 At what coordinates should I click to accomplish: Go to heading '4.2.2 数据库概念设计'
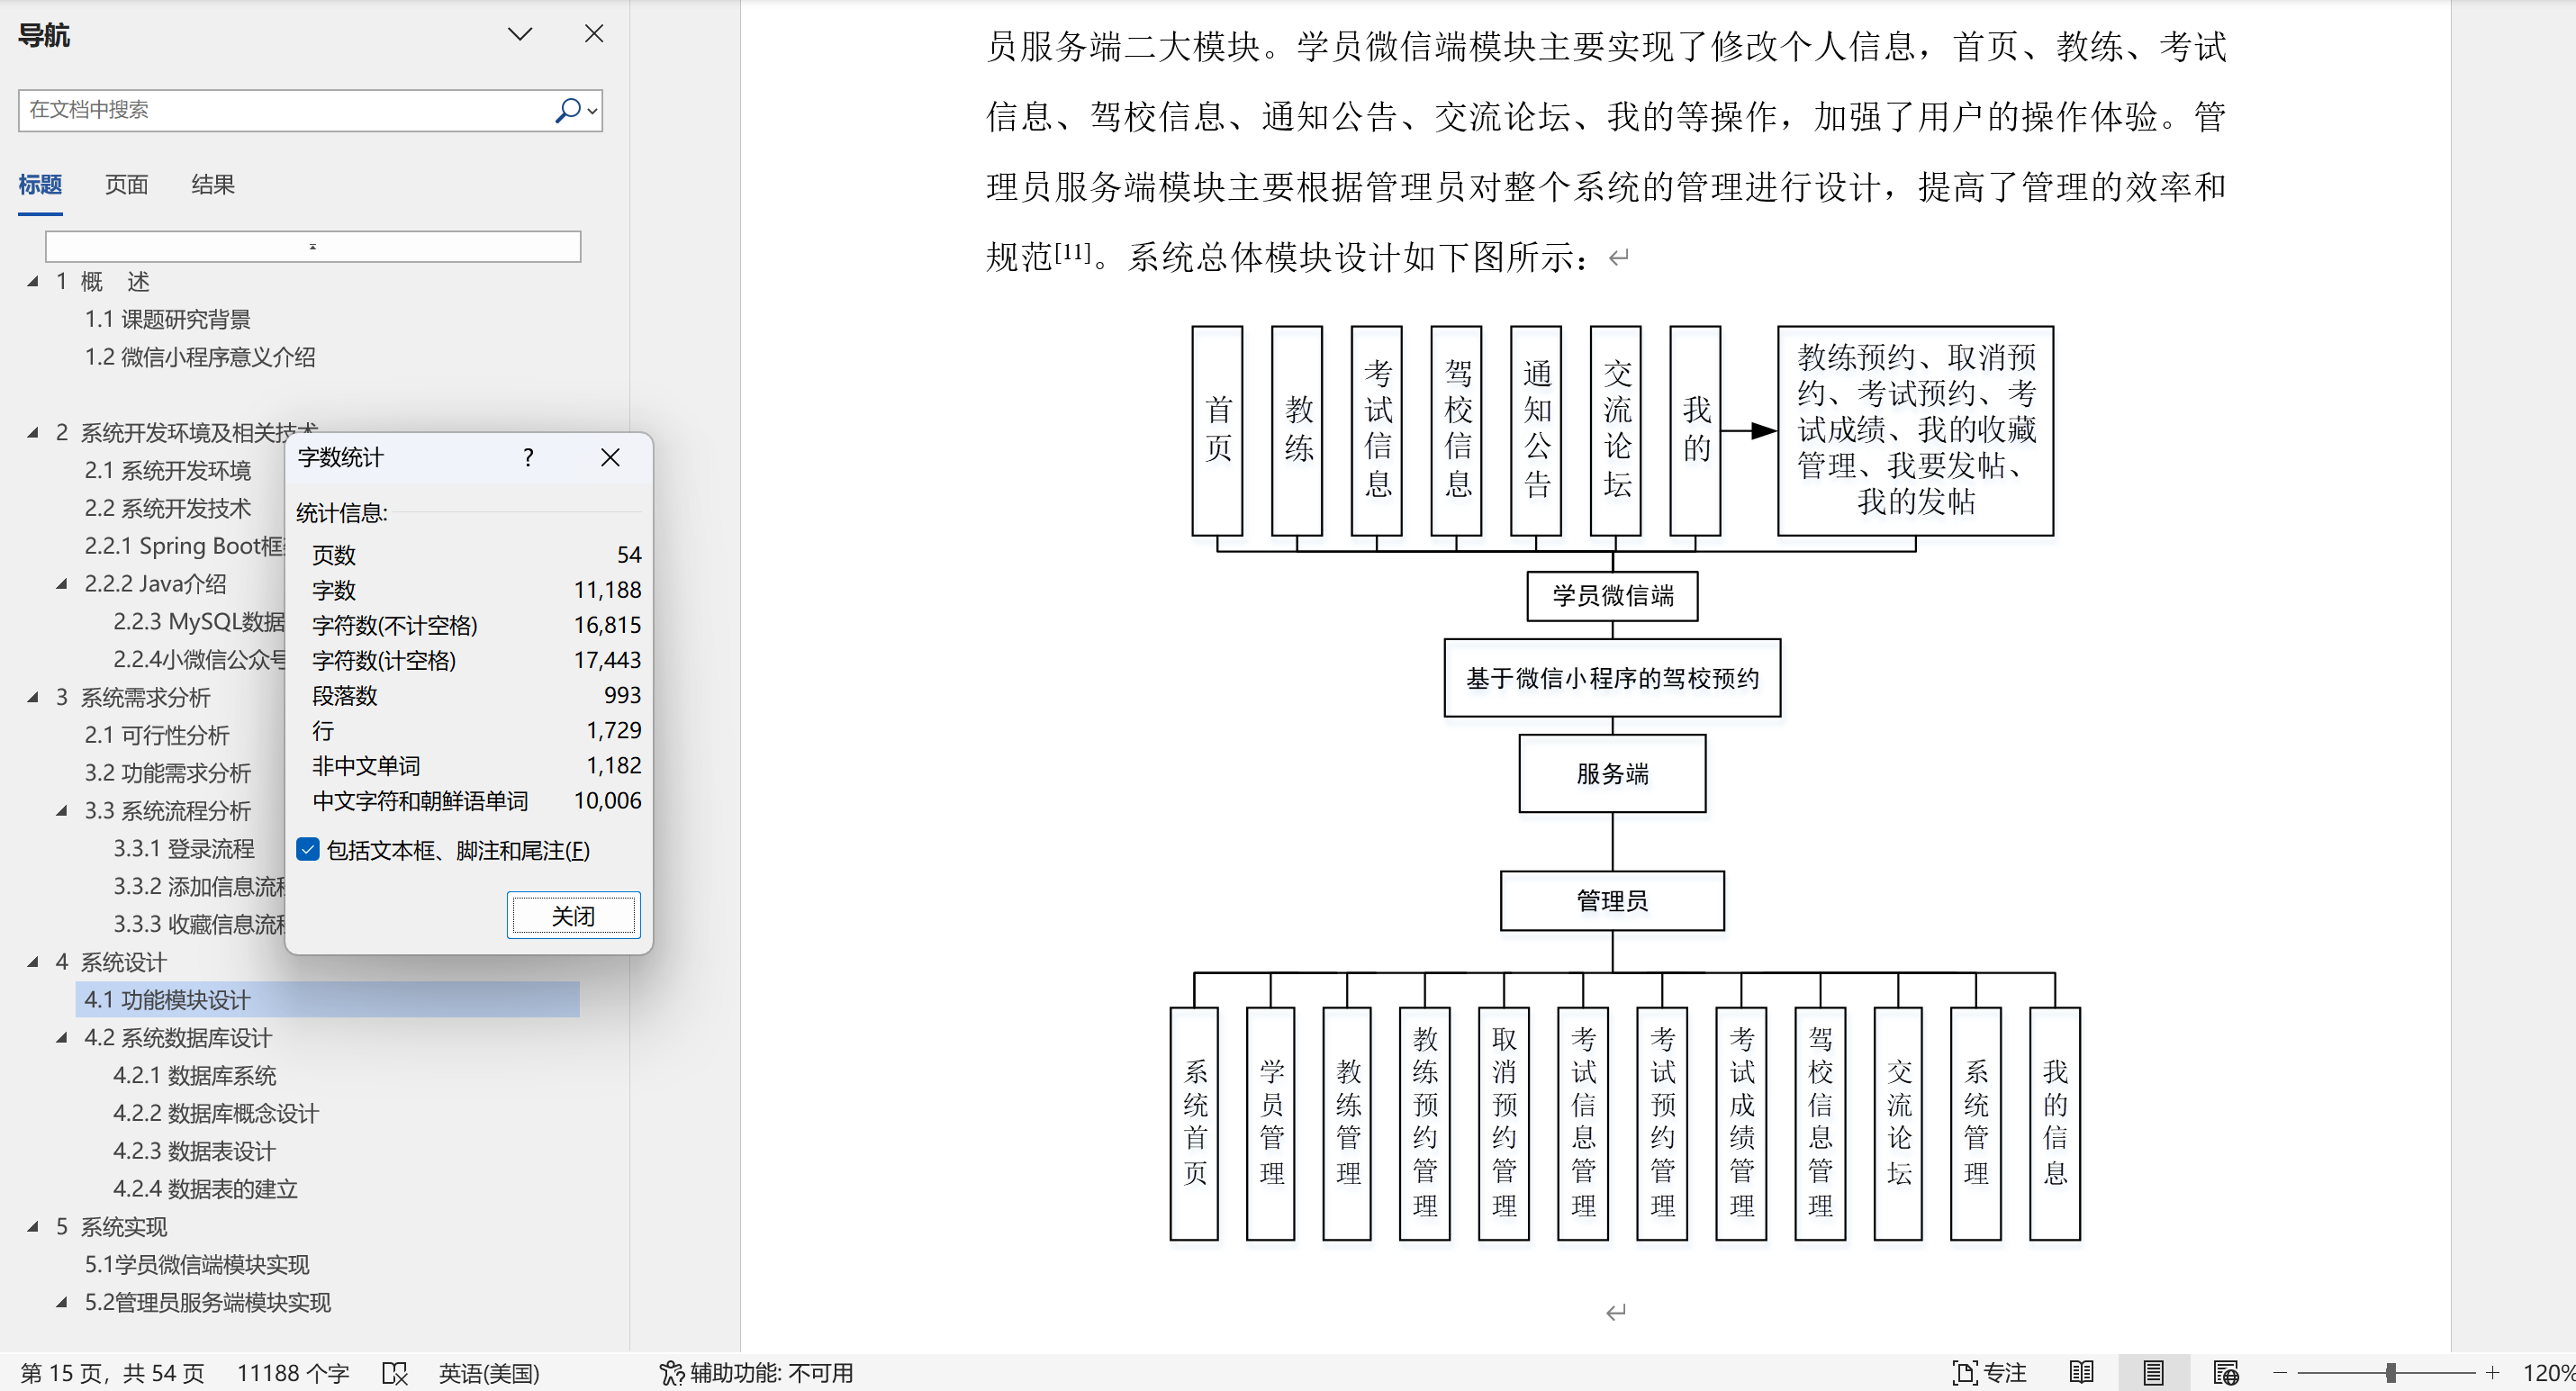(216, 1114)
